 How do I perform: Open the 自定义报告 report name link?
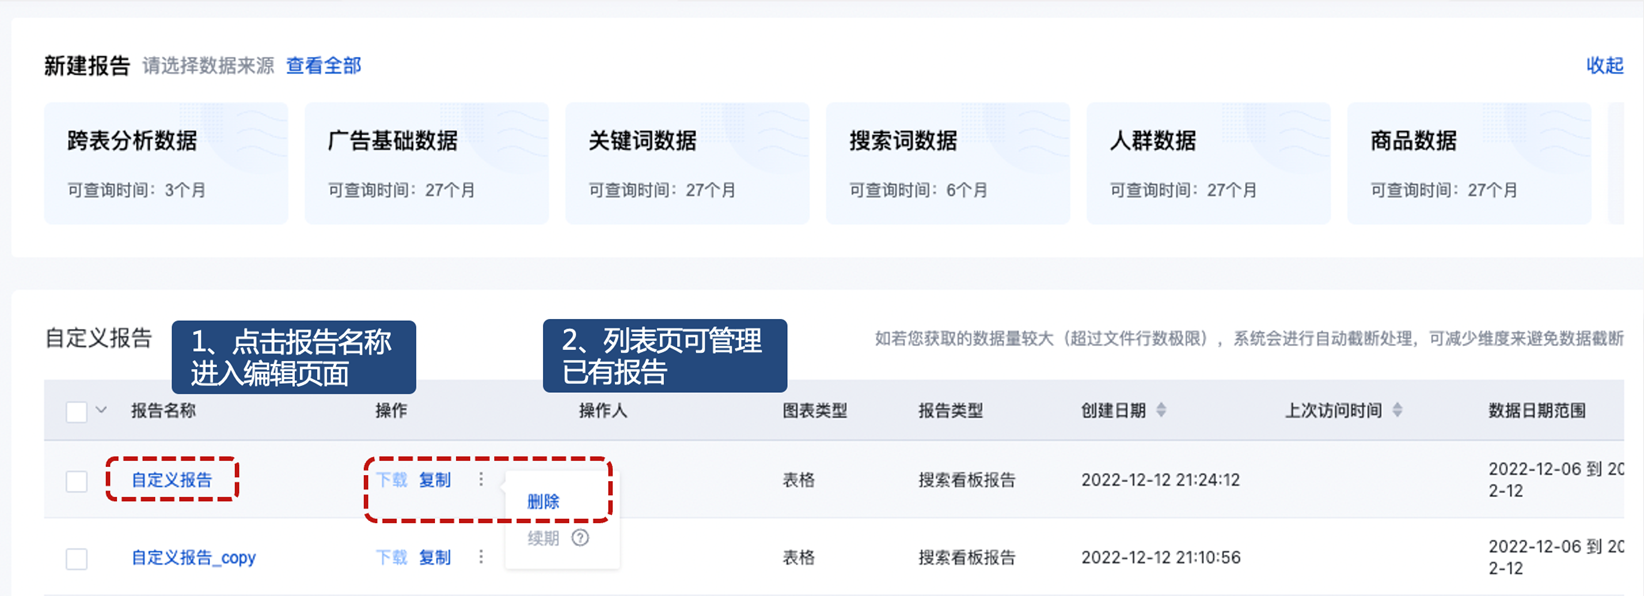coord(172,480)
